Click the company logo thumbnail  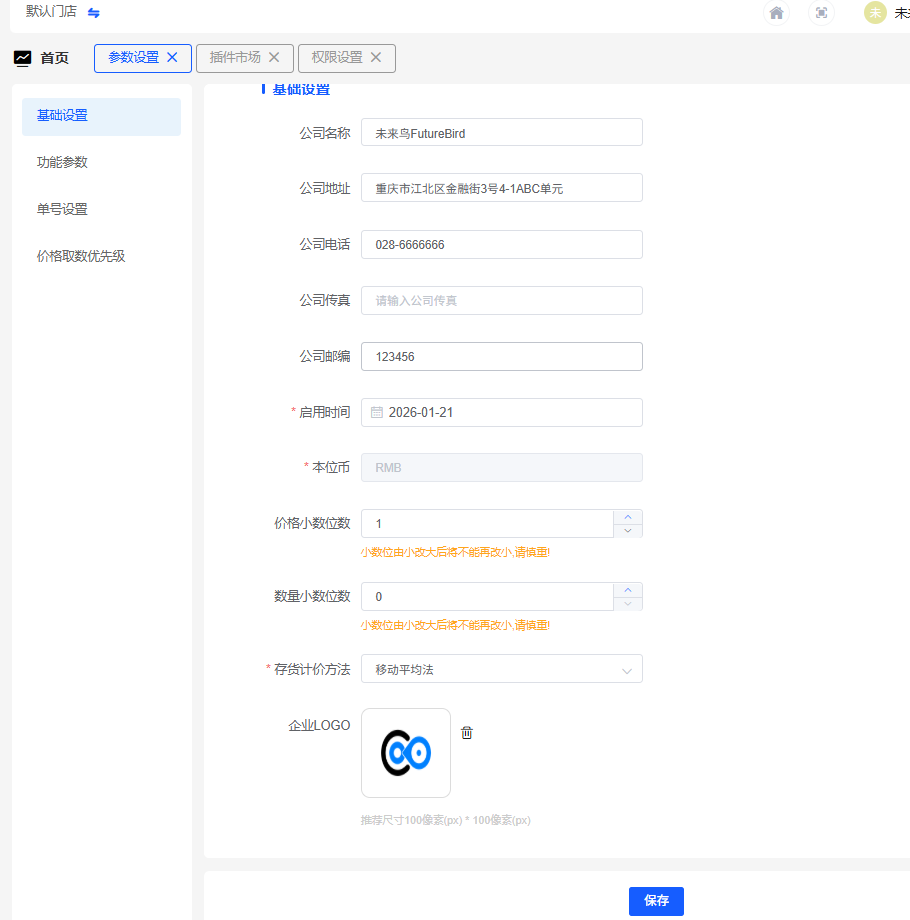(405, 753)
